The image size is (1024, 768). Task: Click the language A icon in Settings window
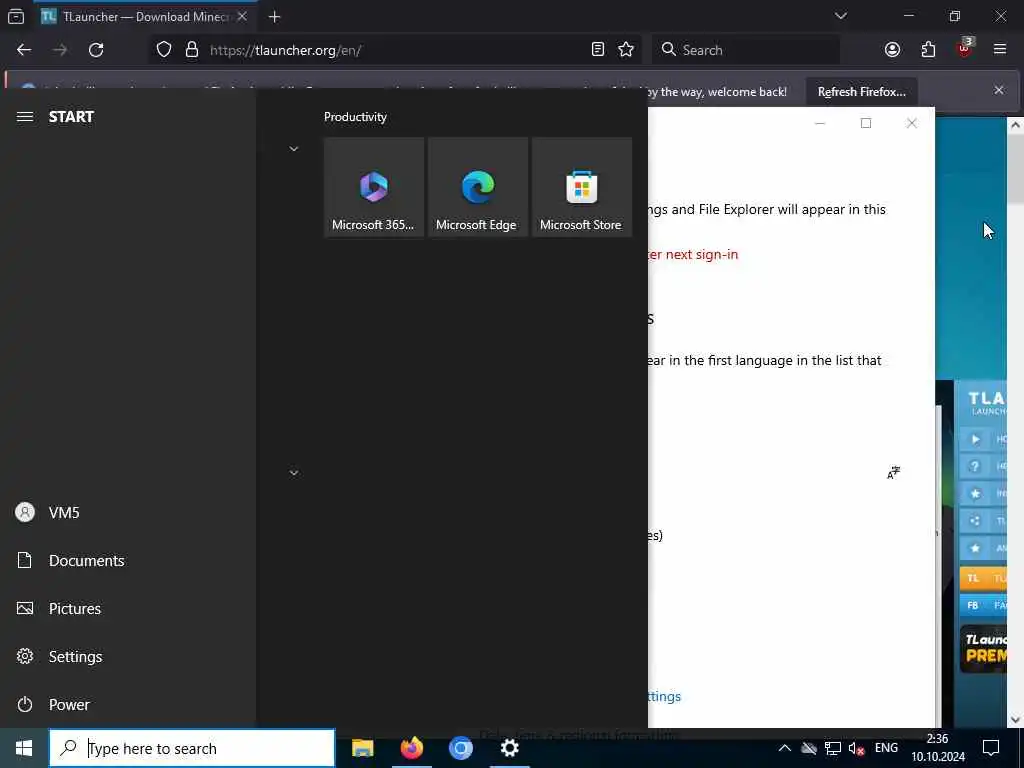tap(893, 473)
